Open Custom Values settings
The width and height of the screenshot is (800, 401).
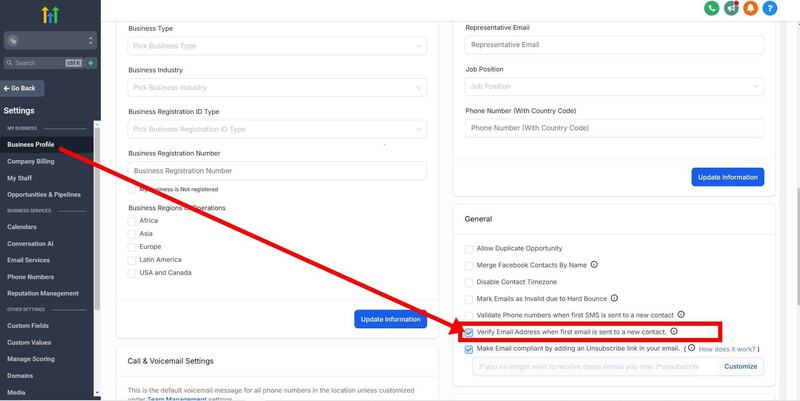pyautogui.click(x=29, y=342)
